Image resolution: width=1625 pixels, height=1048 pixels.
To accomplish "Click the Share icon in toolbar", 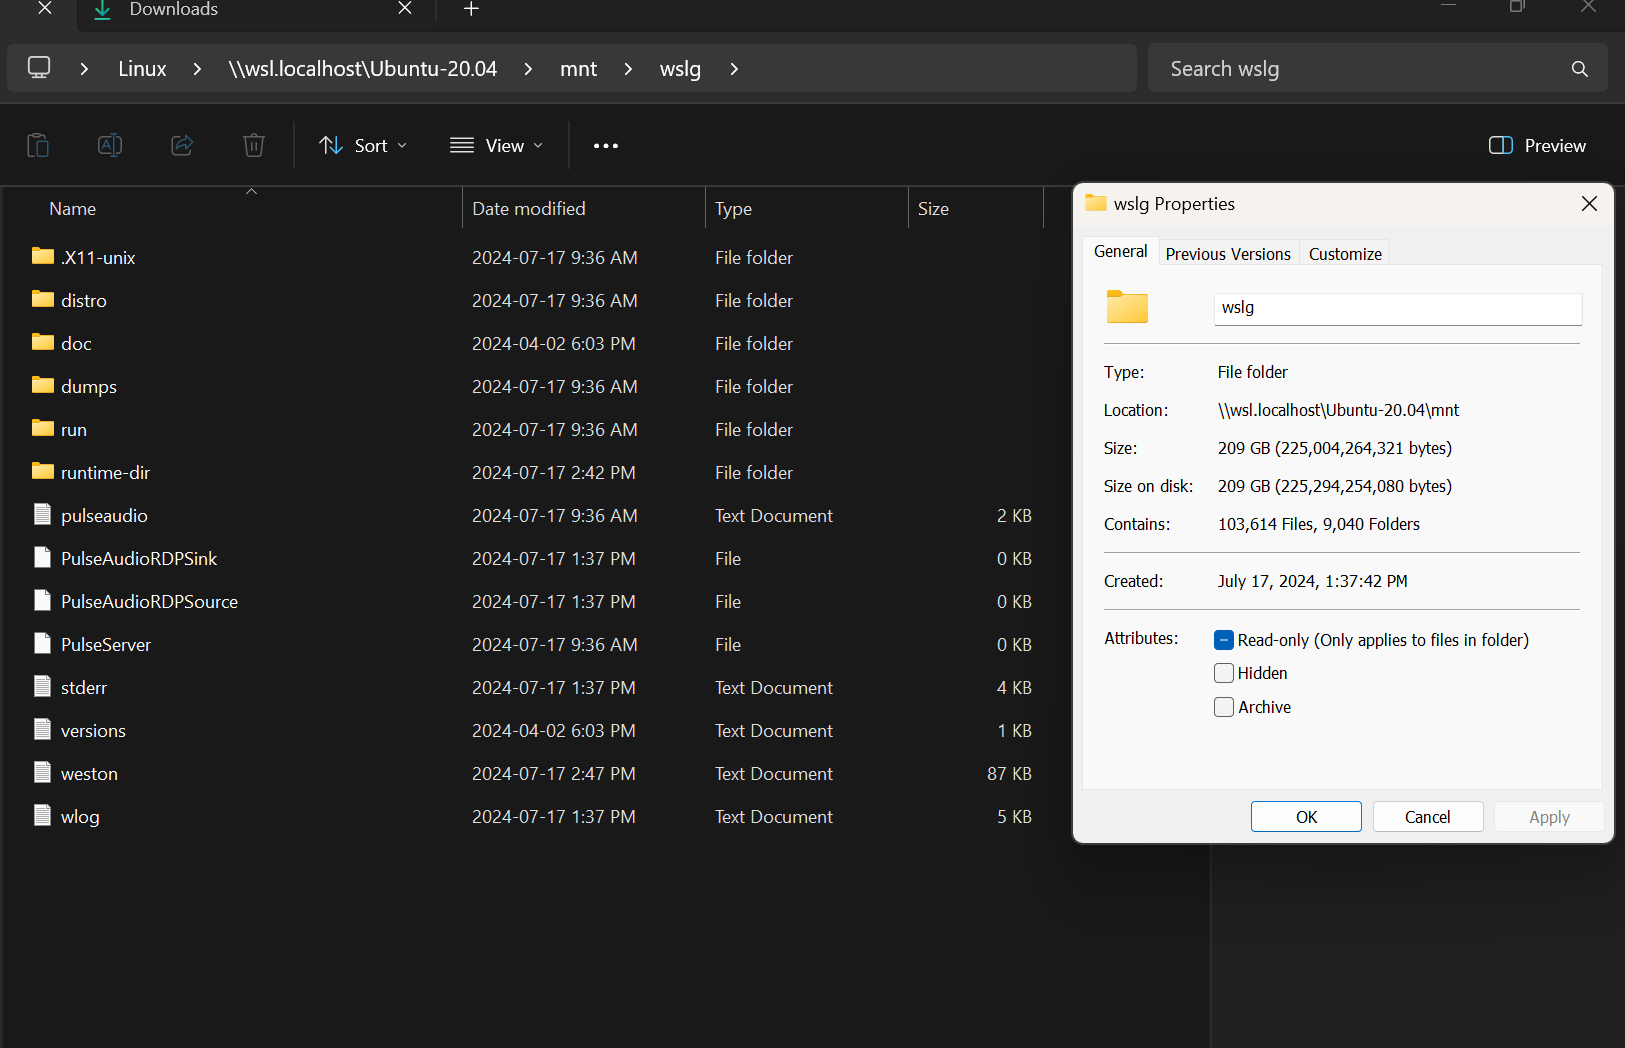I will [x=182, y=146].
